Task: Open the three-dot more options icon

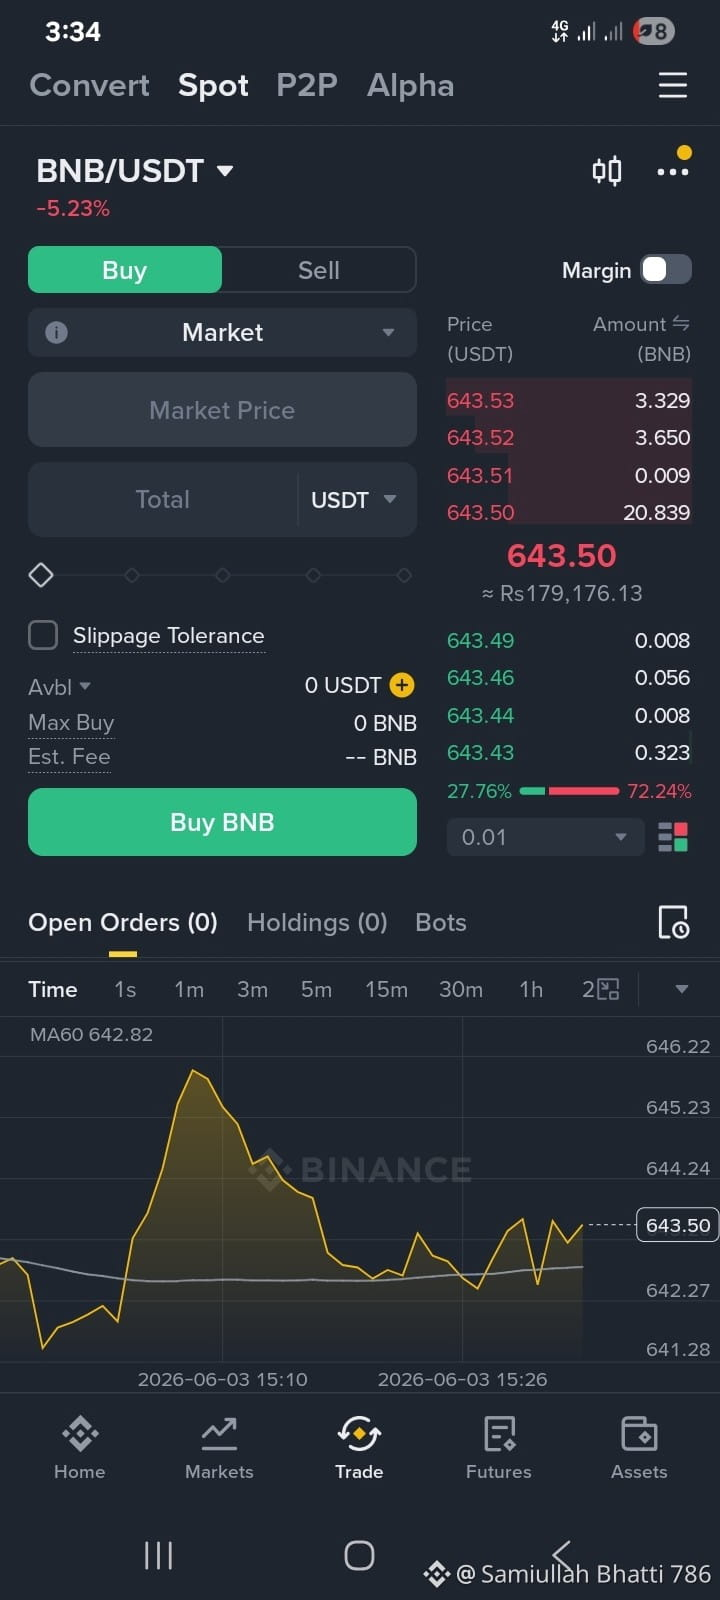Action: [673, 172]
